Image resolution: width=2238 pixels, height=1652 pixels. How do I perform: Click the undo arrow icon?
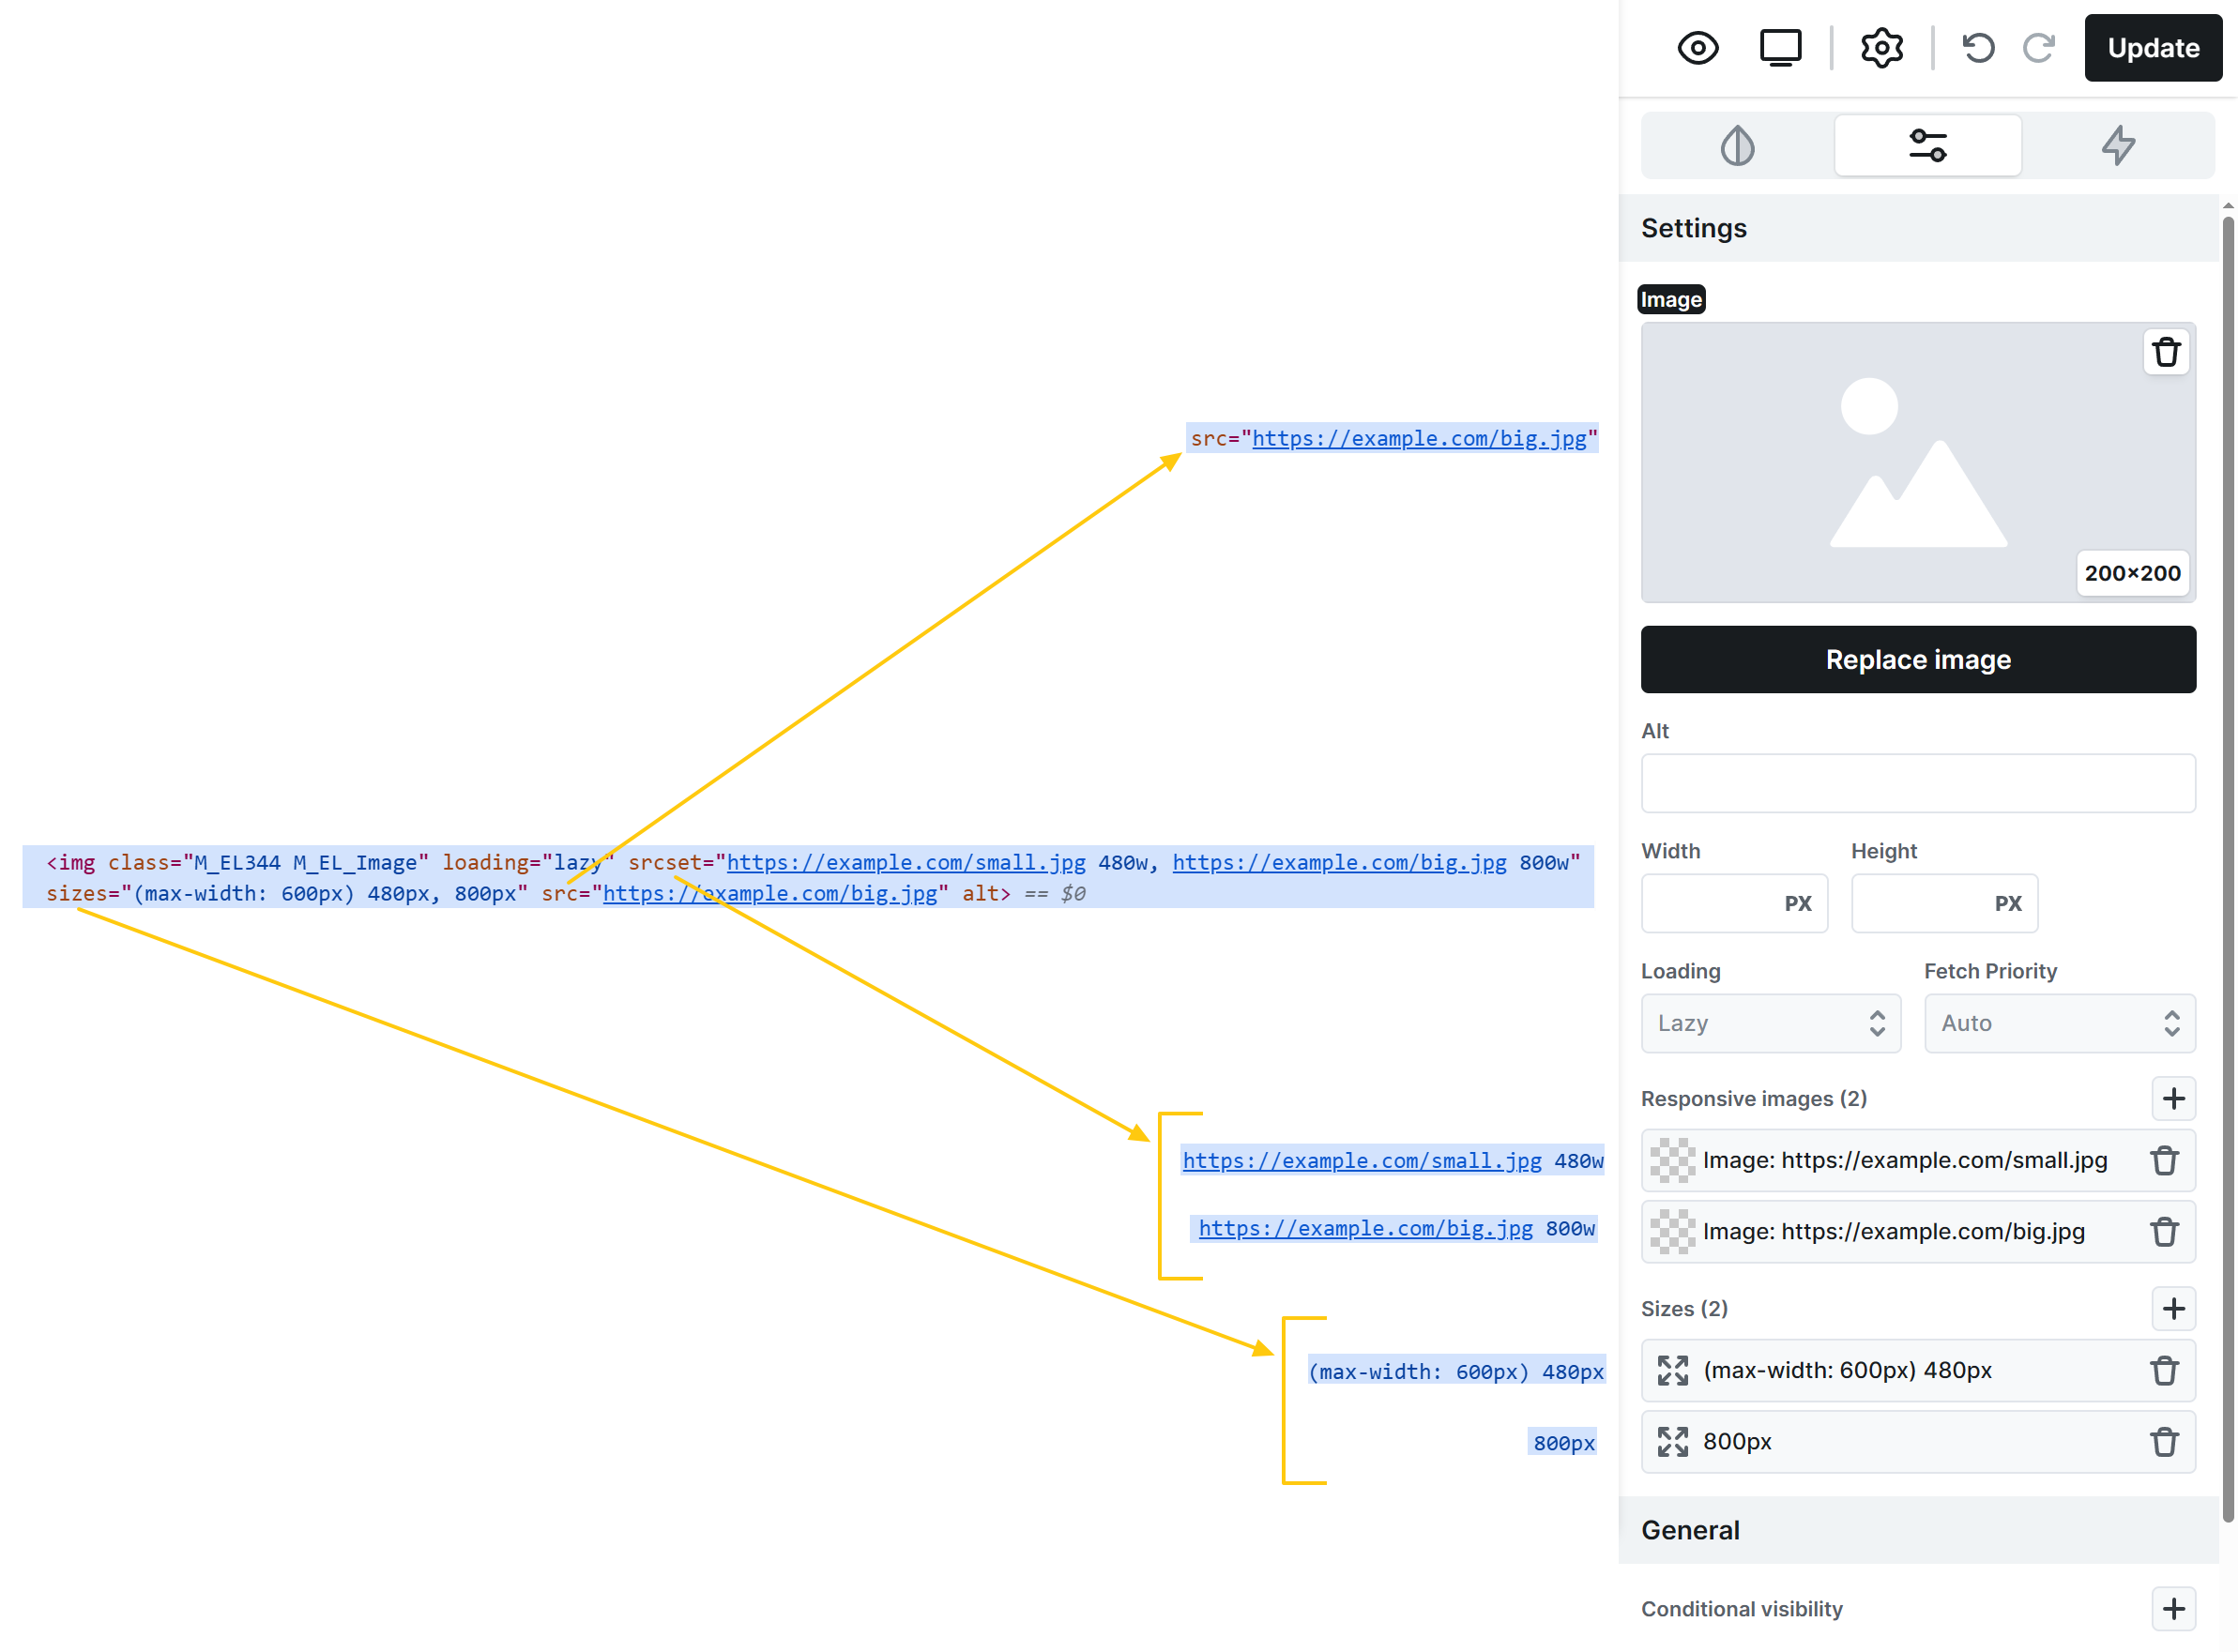click(x=1977, y=48)
